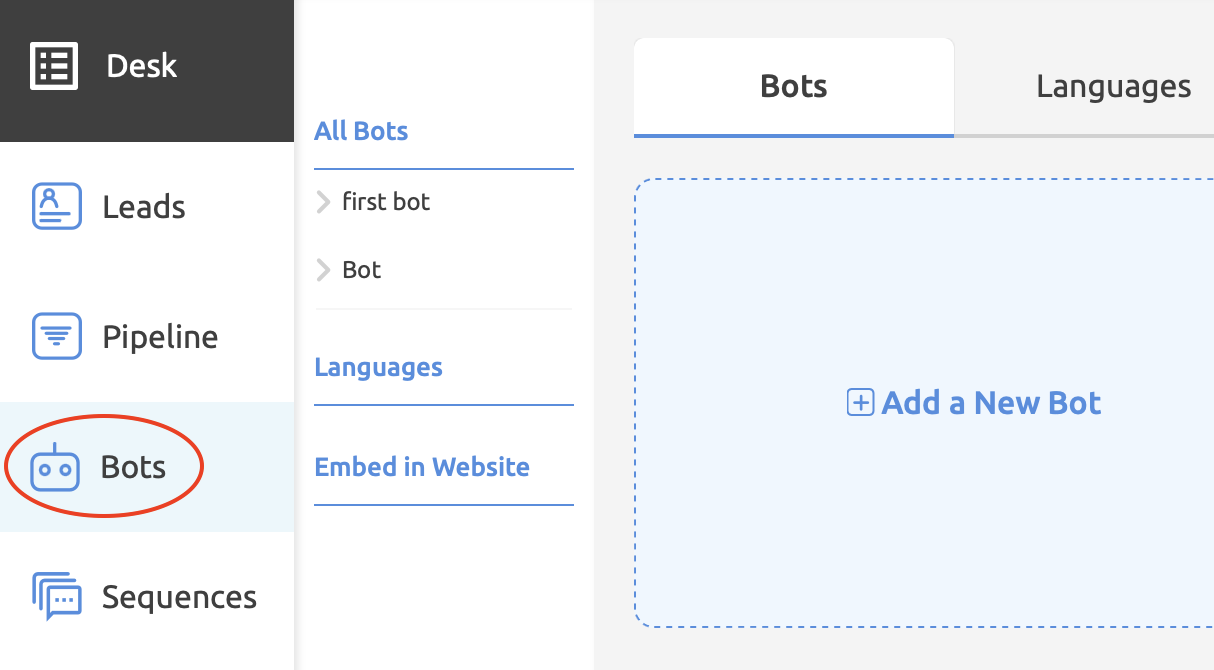Expand the chevron next to first bot
The width and height of the screenshot is (1214, 670).
[323, 201]
